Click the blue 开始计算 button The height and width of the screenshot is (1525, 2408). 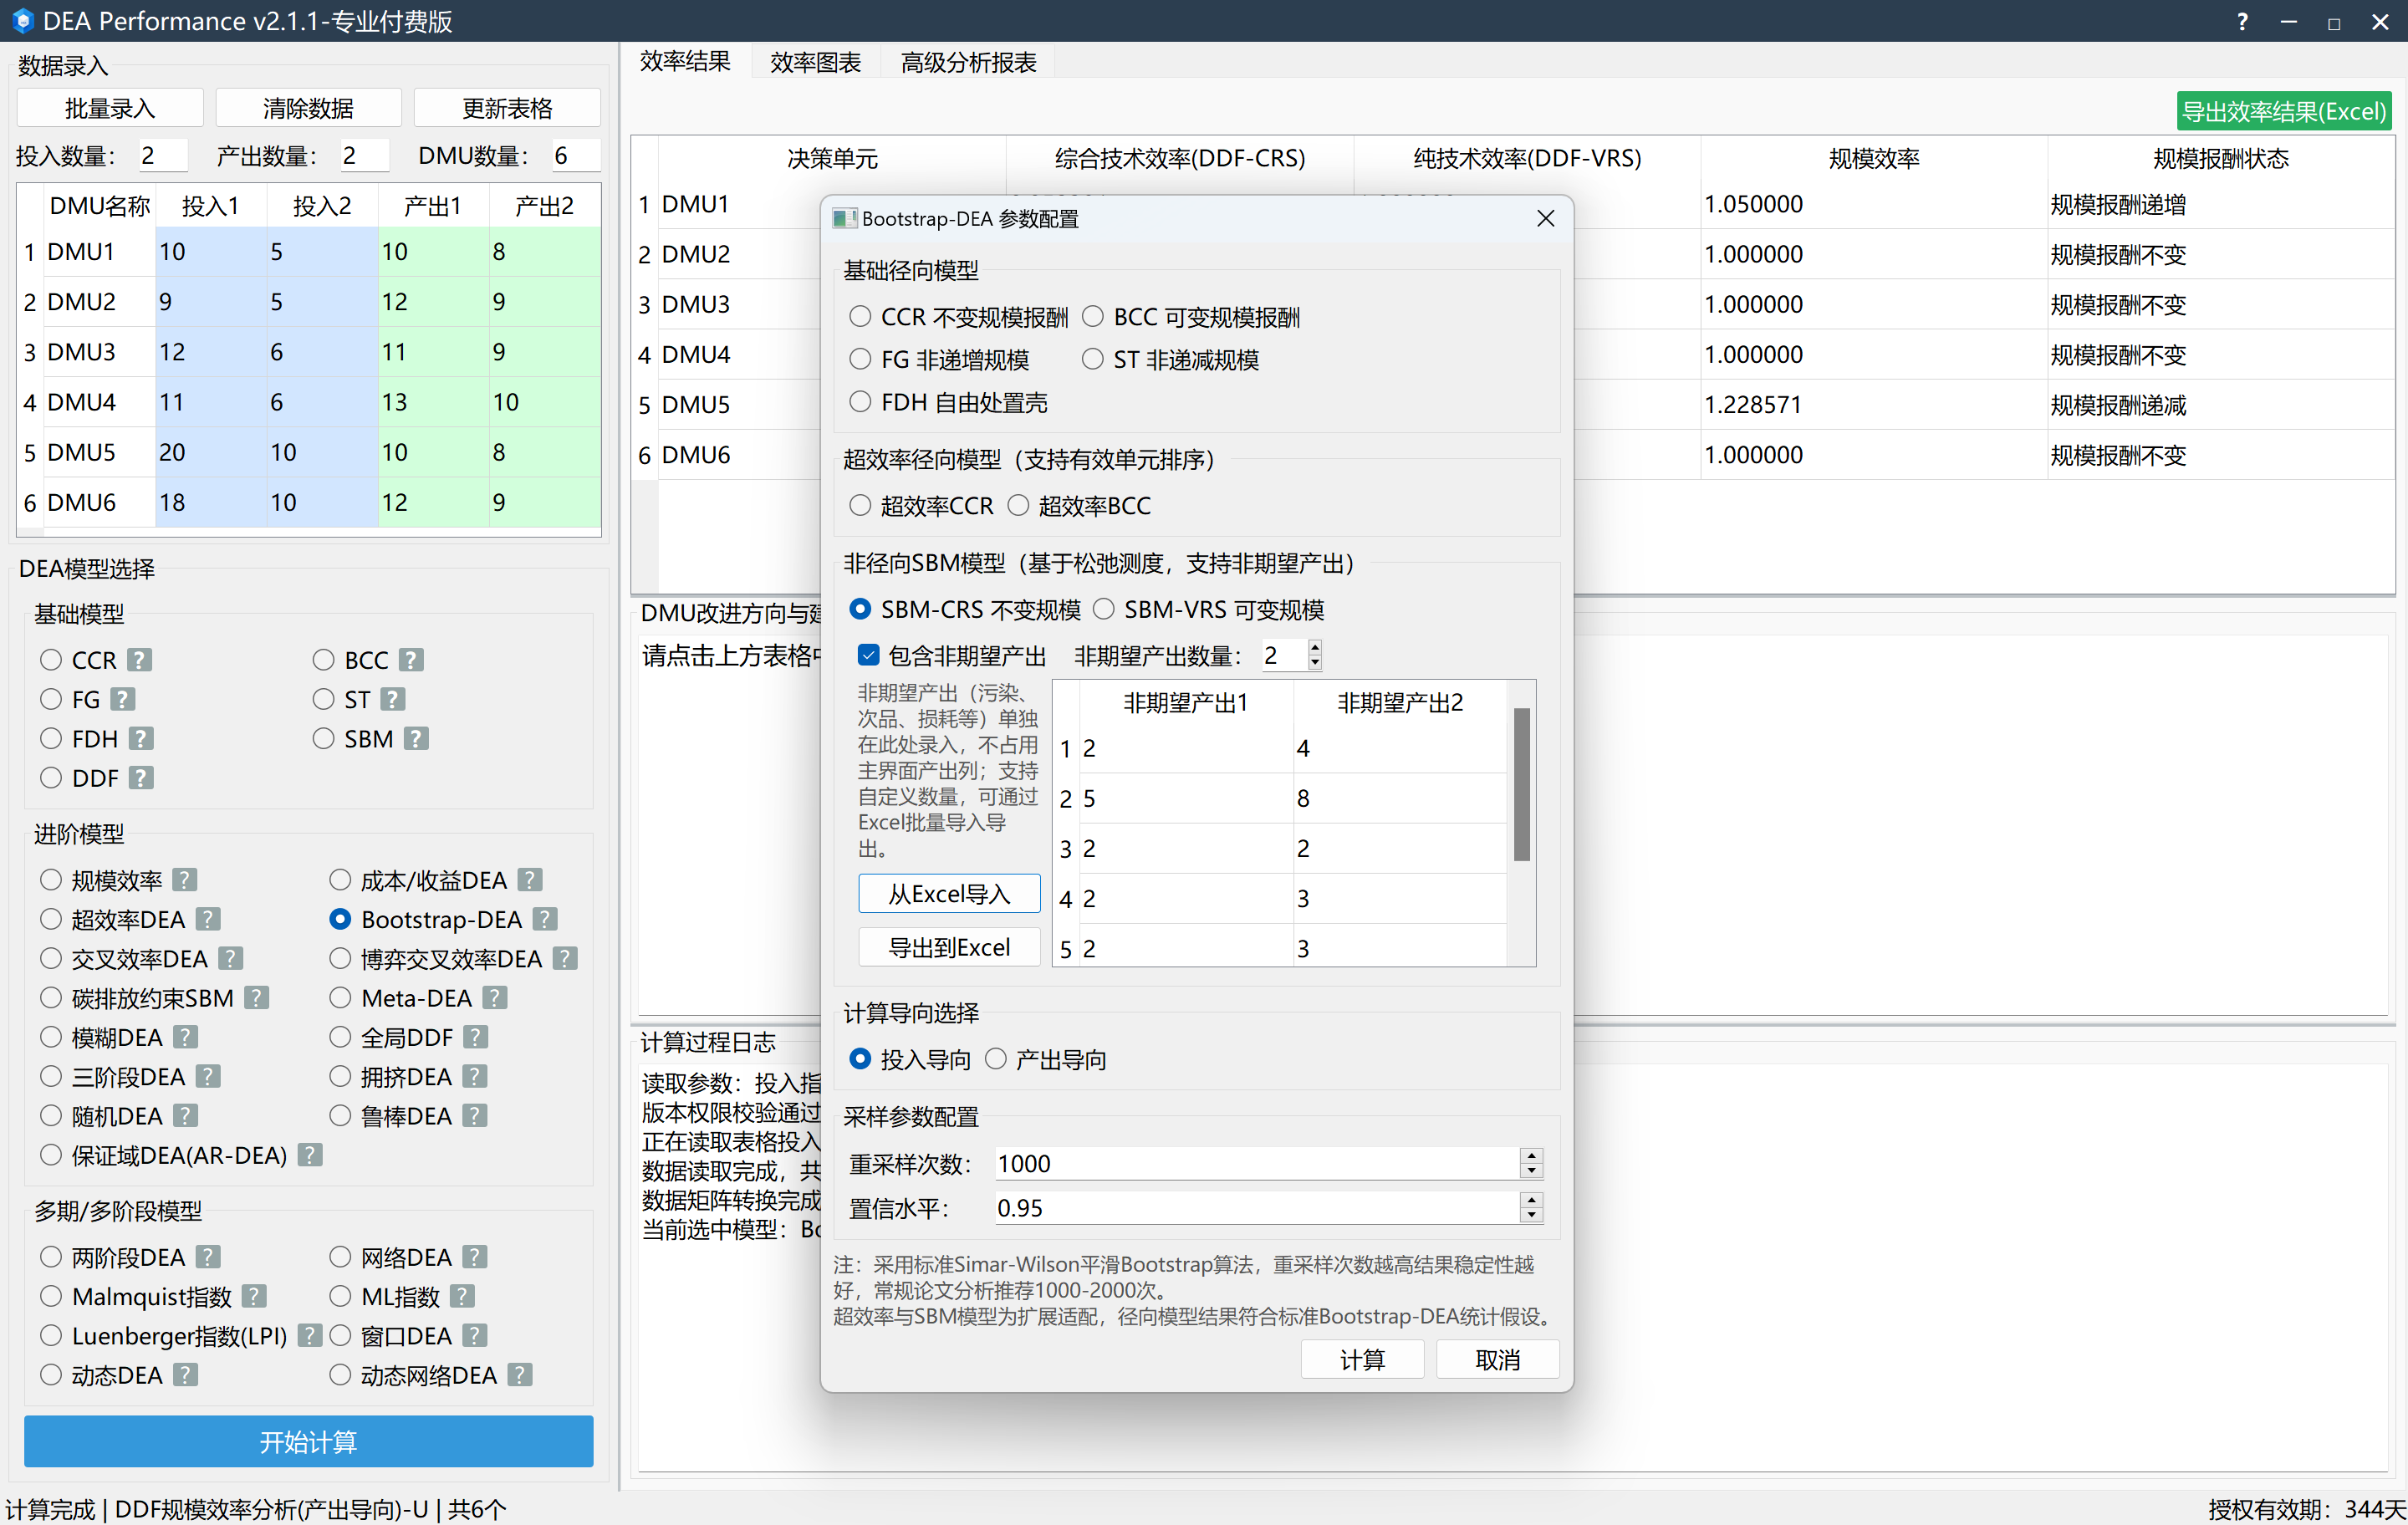pyautogui.click(x=308, y=1441)
